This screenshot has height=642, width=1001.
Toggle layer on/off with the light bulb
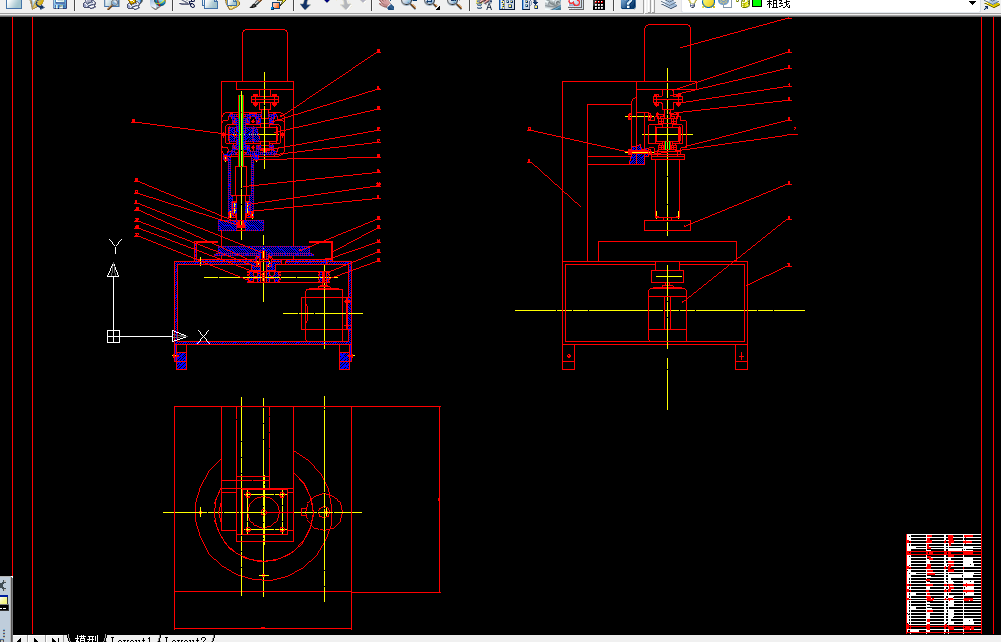point(693,3)
